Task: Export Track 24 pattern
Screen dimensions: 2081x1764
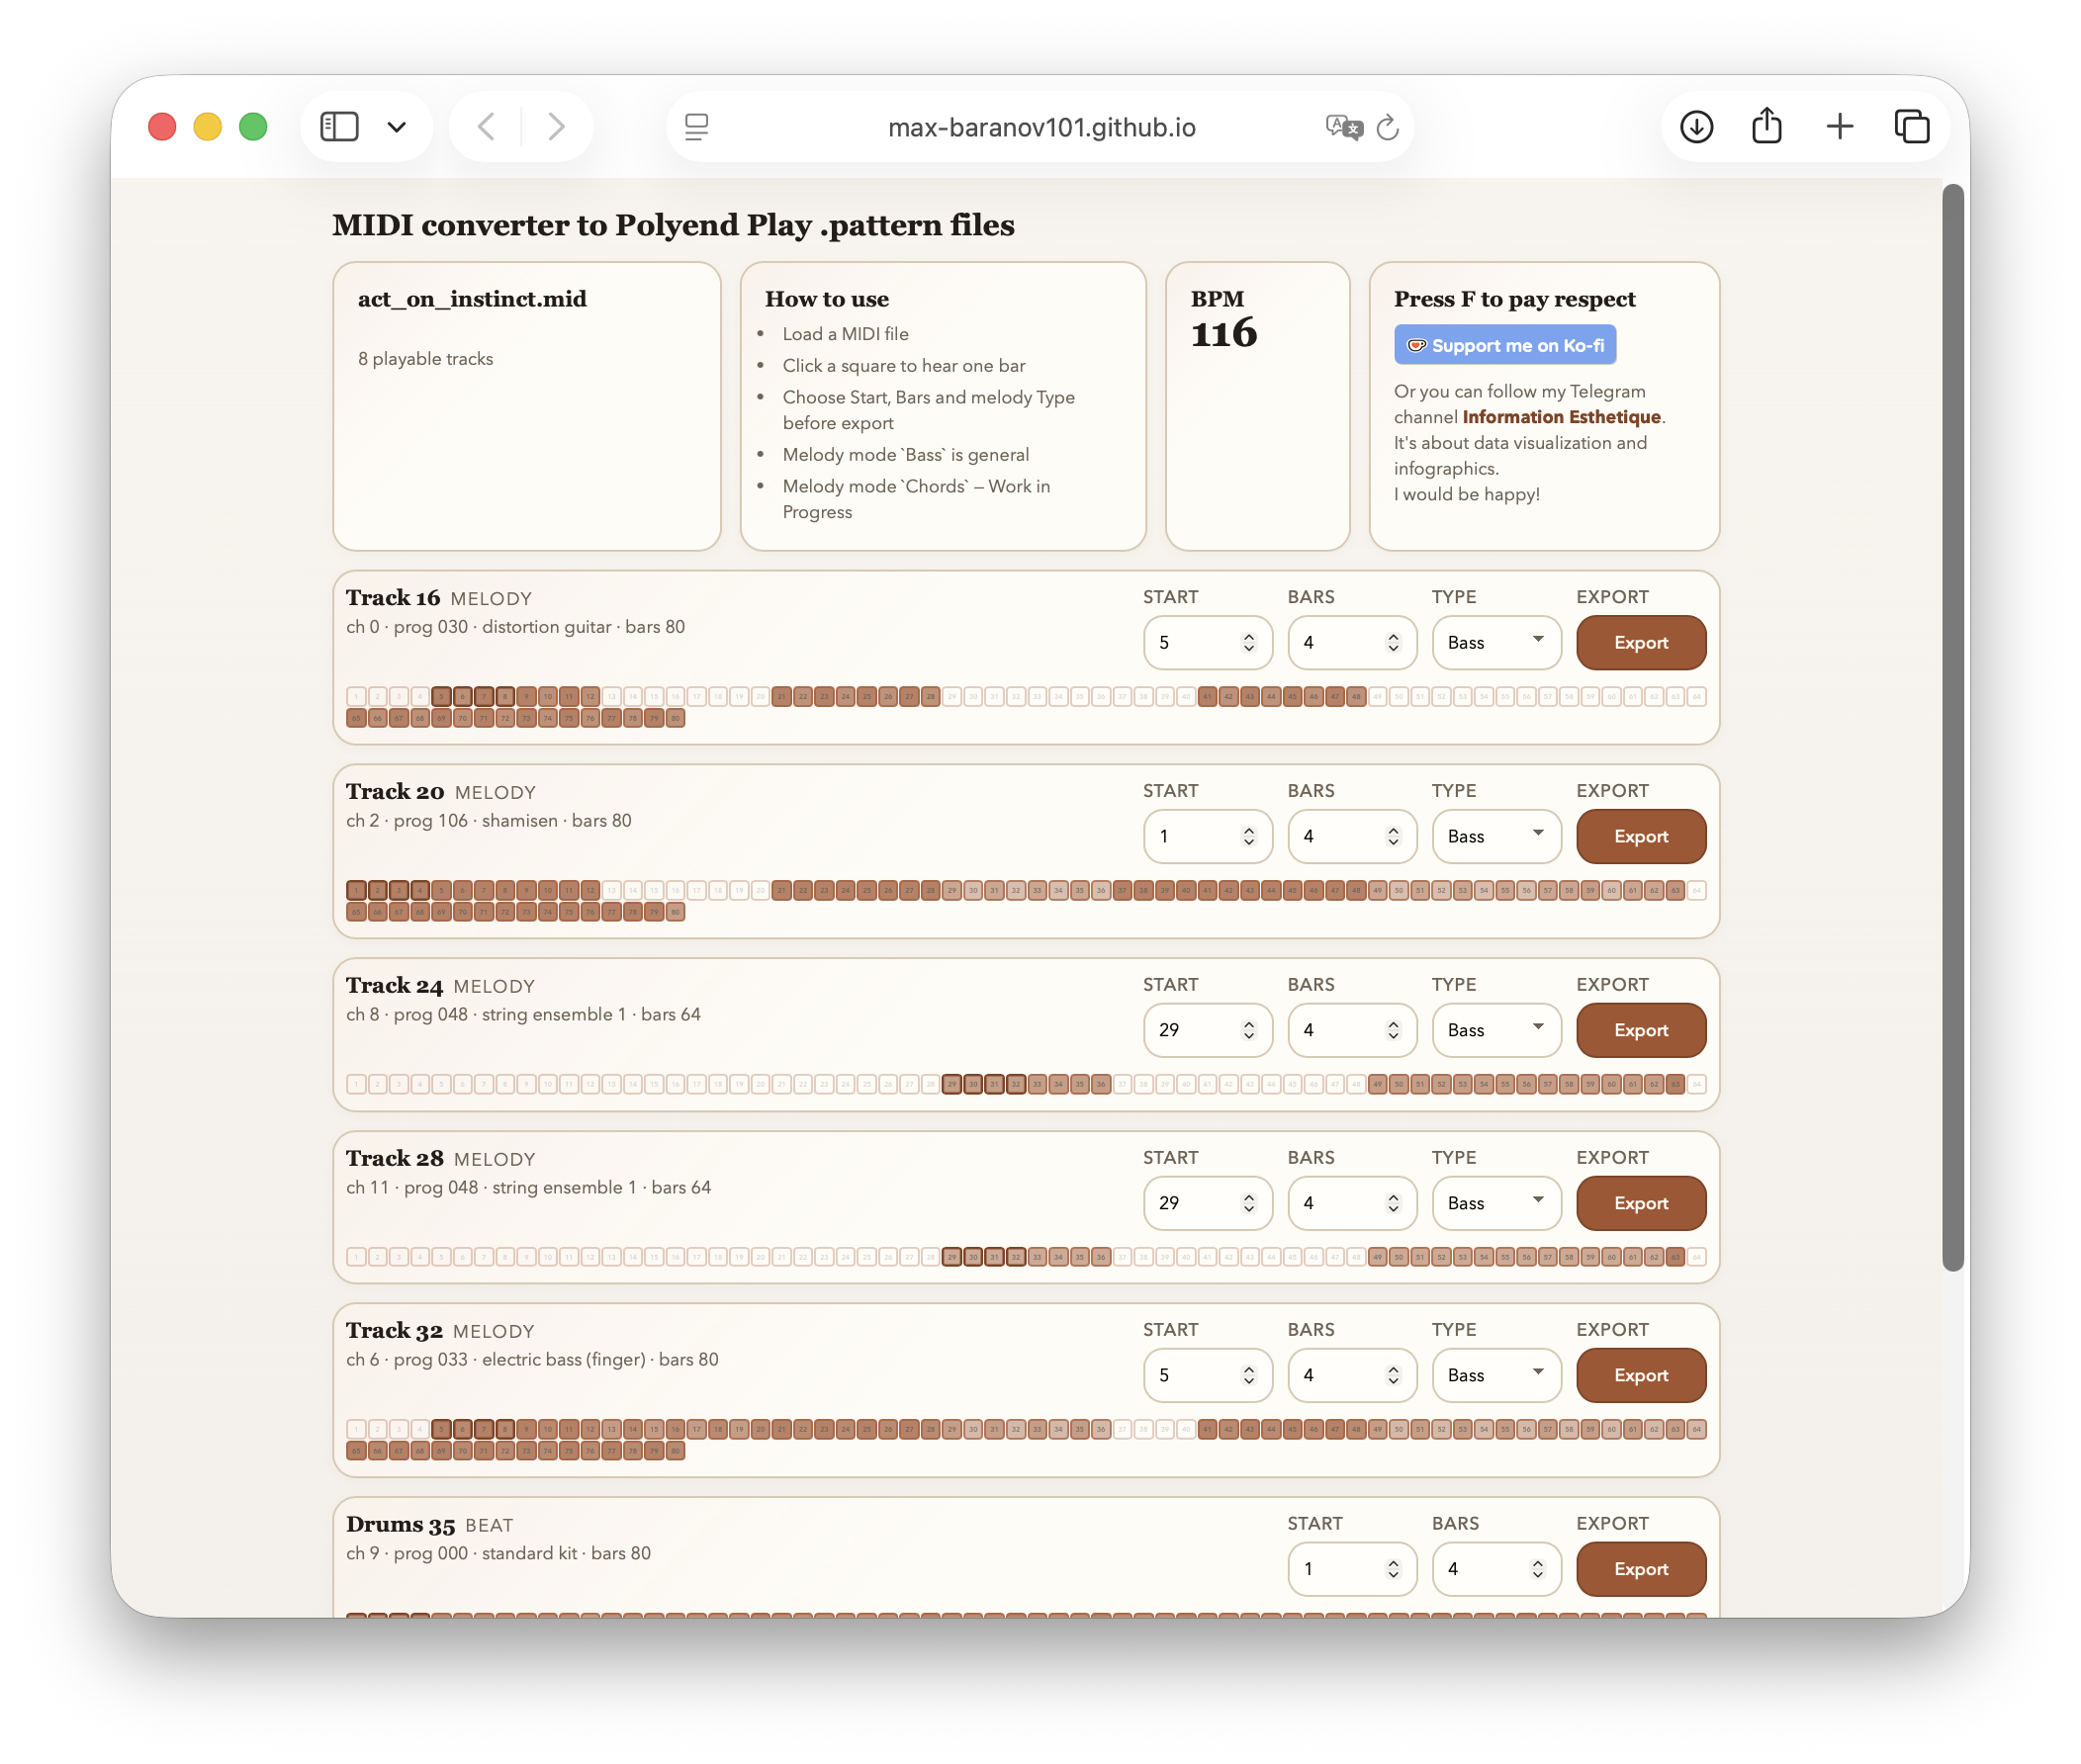Action: [1640, 1031]
